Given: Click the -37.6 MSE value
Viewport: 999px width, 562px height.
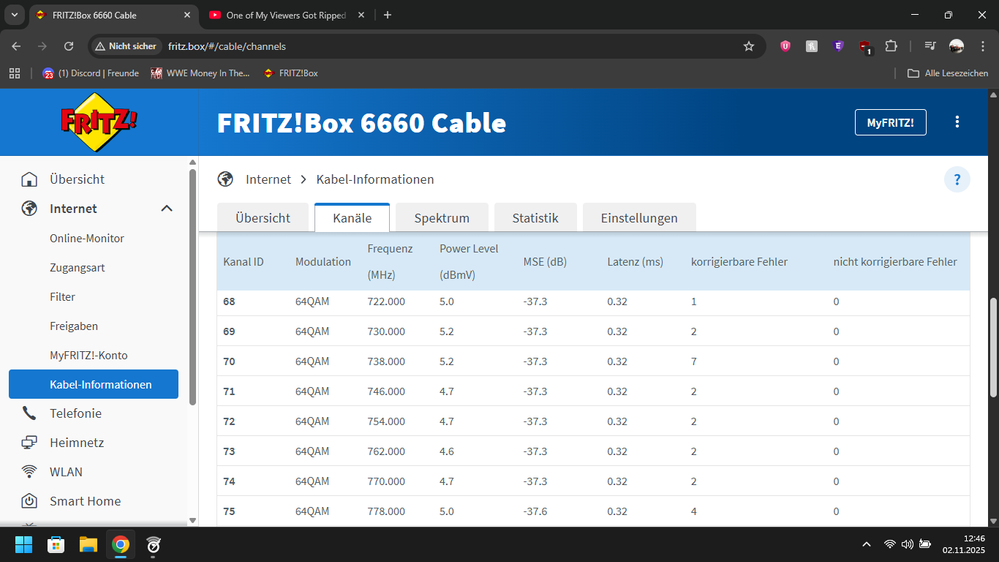Looking at the screenshot, I should tap(535, 511).
